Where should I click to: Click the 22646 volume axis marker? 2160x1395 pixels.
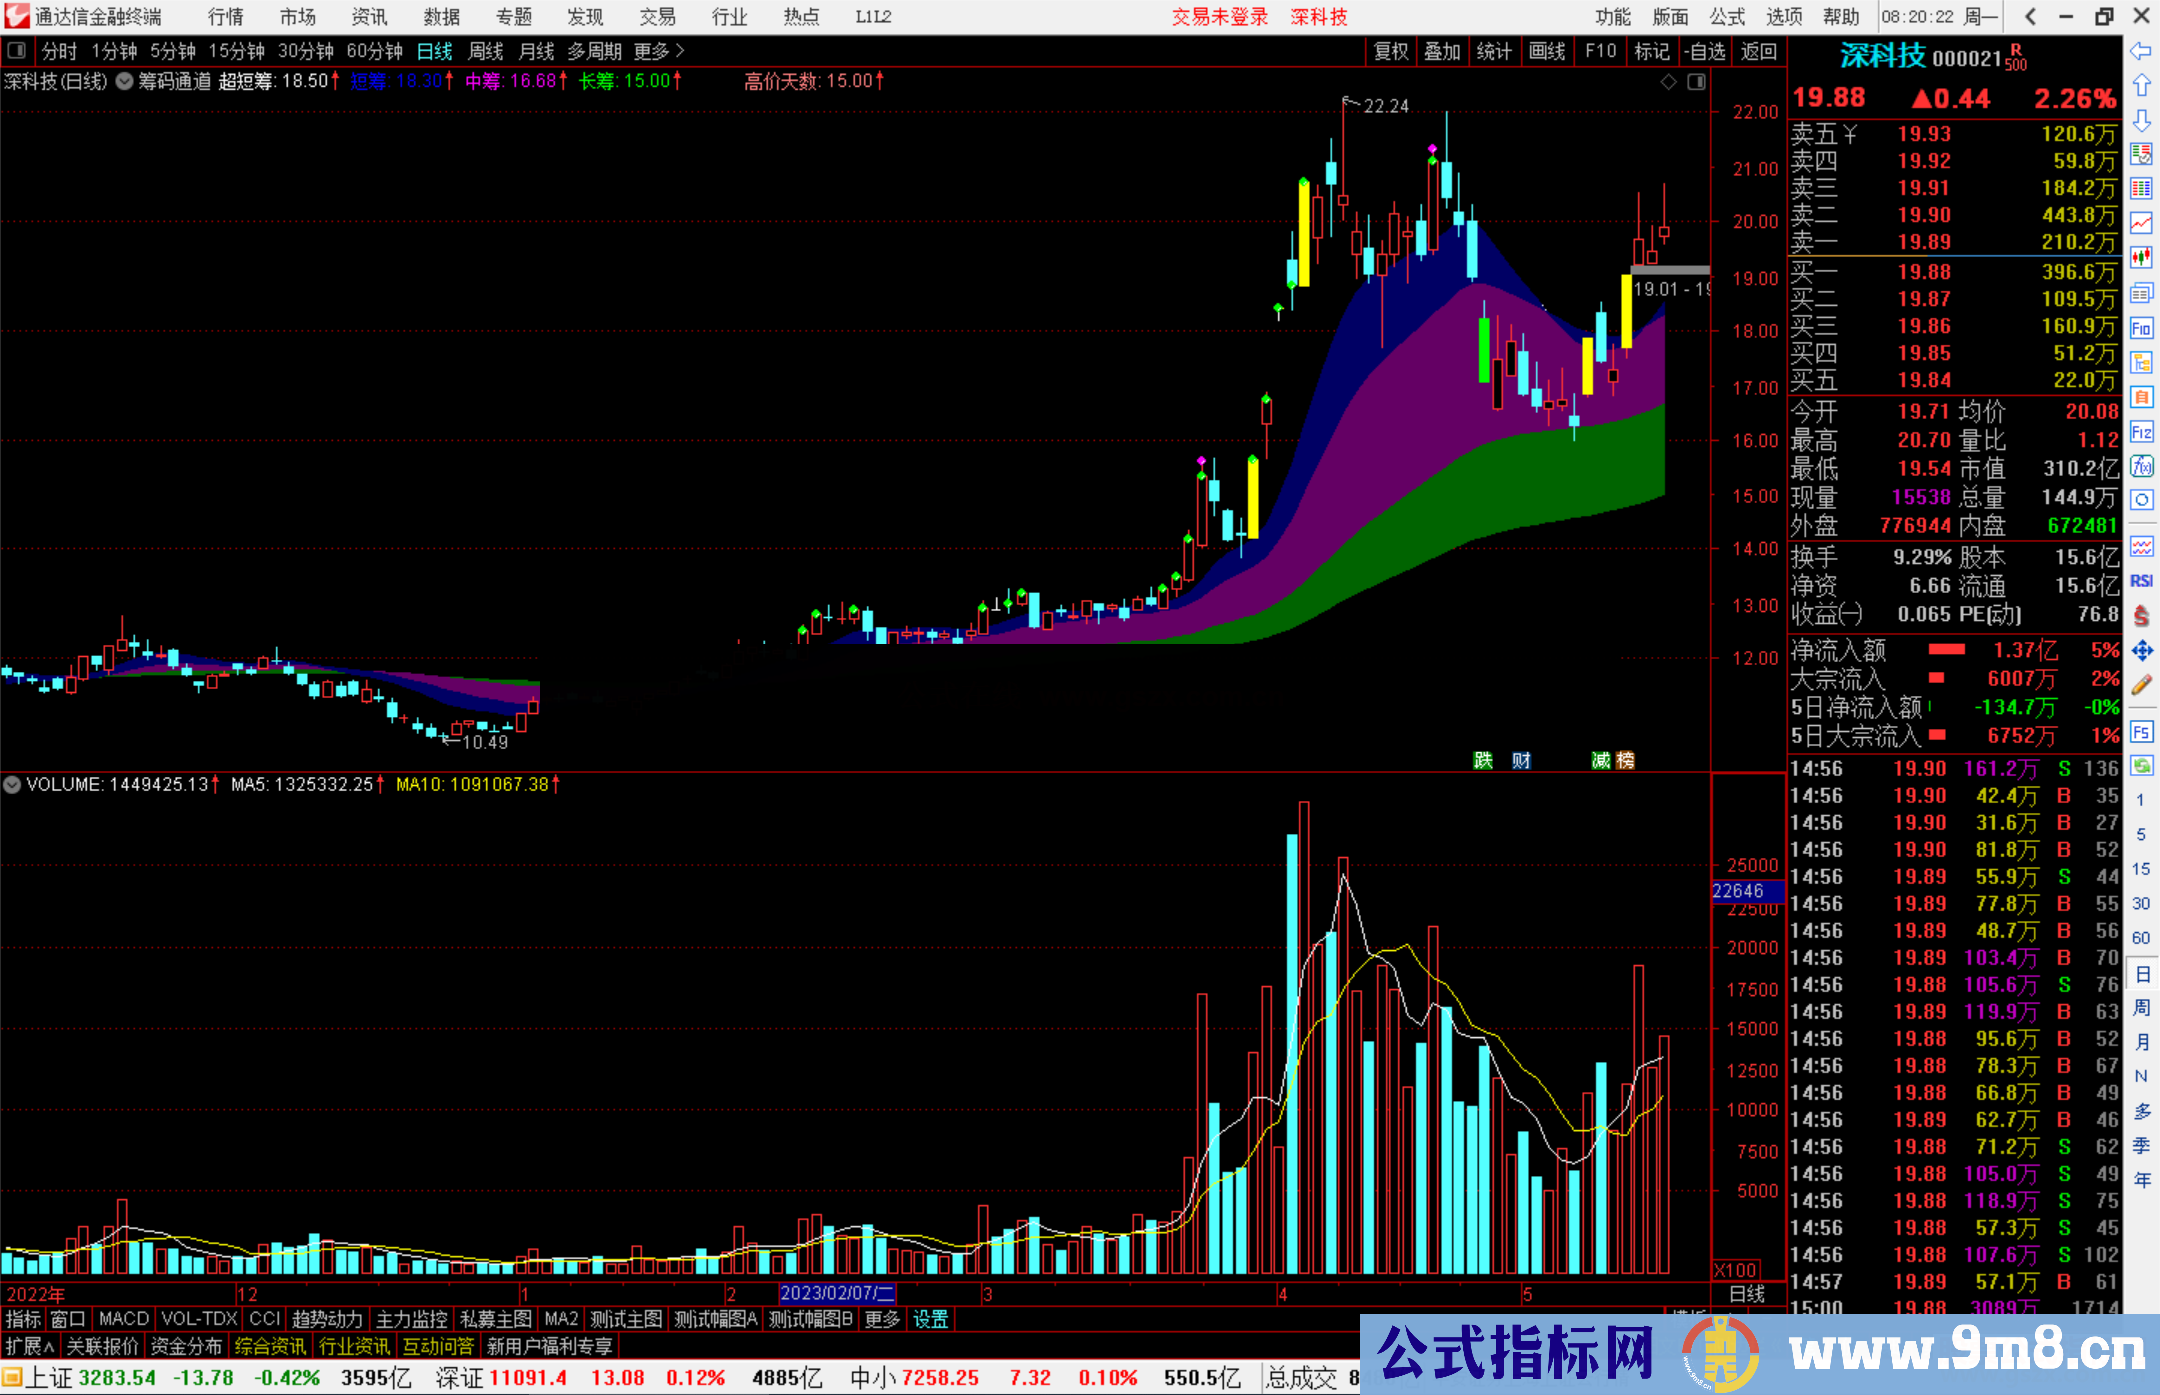click(1746, 890)
